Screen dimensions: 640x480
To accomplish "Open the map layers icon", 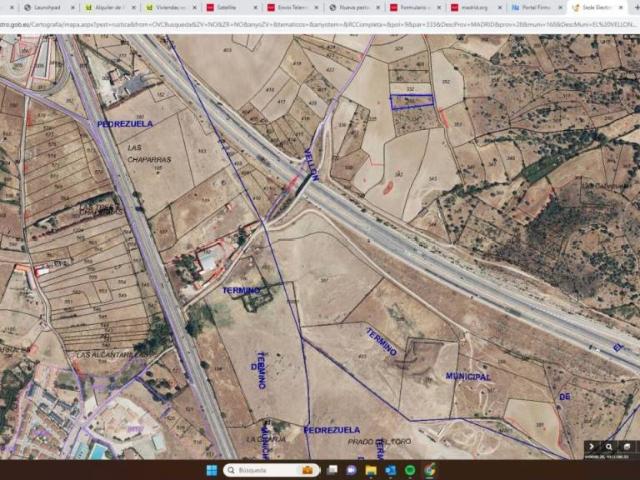I will point(627,447).
